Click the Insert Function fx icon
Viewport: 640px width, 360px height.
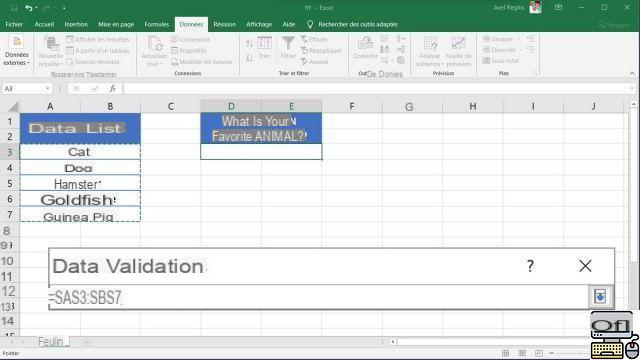113,89
